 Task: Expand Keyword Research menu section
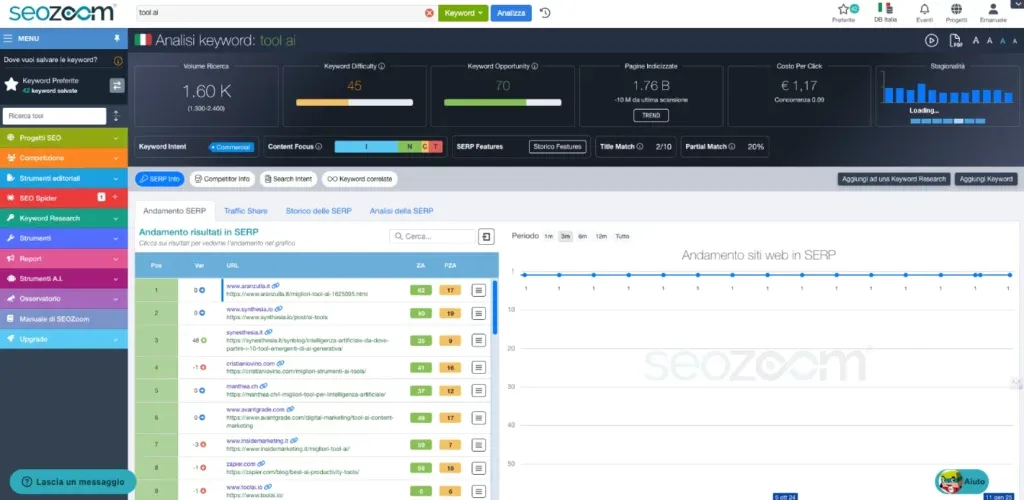pos(64,218)
